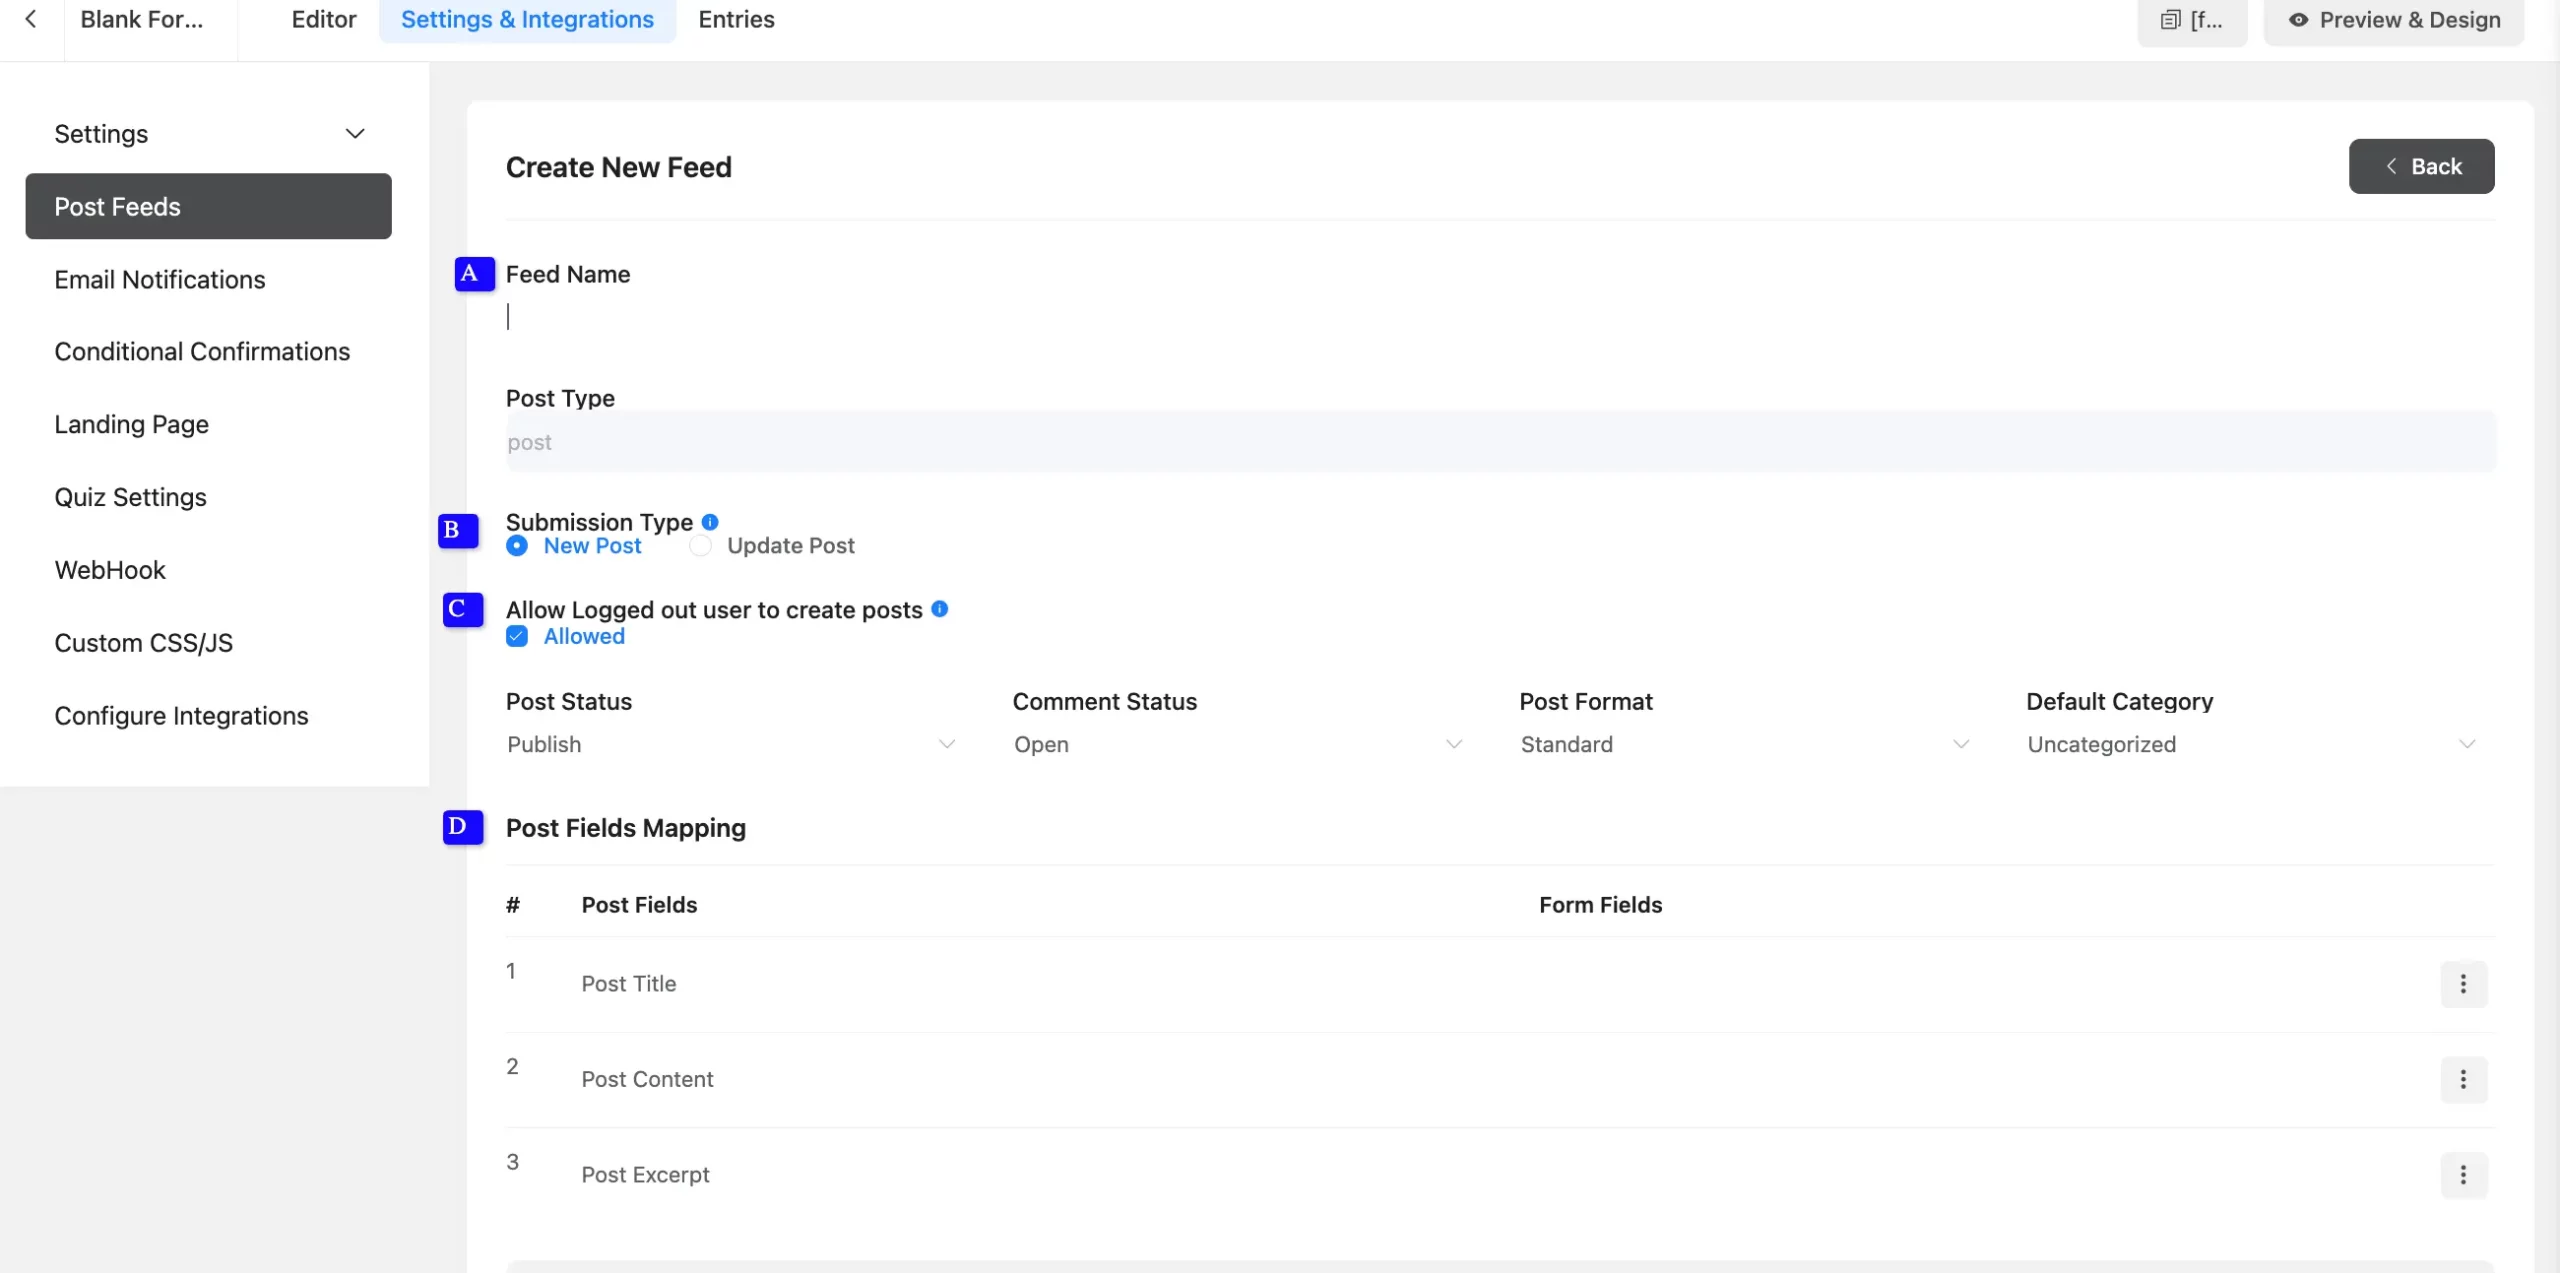
Task: Click the Post Excerpt field label
Action: 645,1175
